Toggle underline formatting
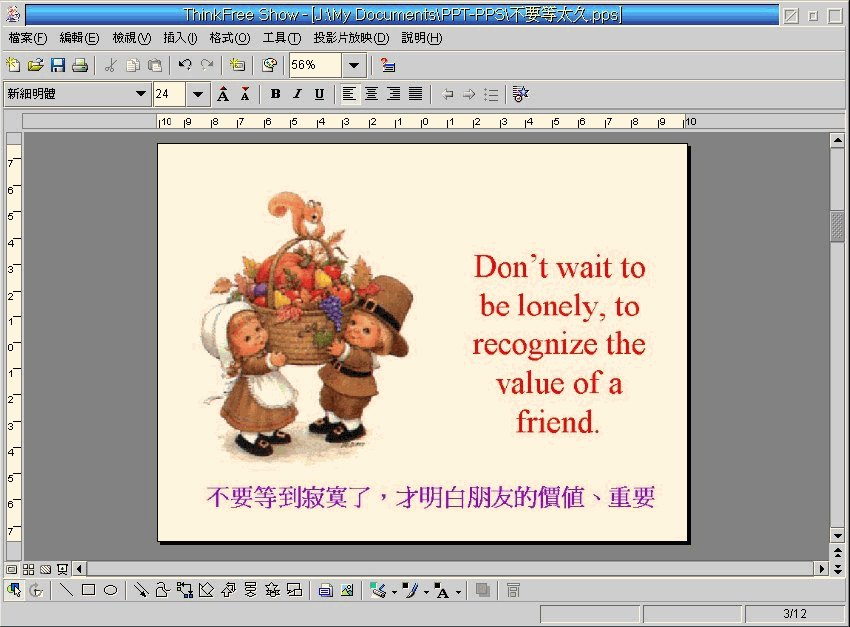Image resolution: width=850 pixels, height=627 pixels. 319,94
